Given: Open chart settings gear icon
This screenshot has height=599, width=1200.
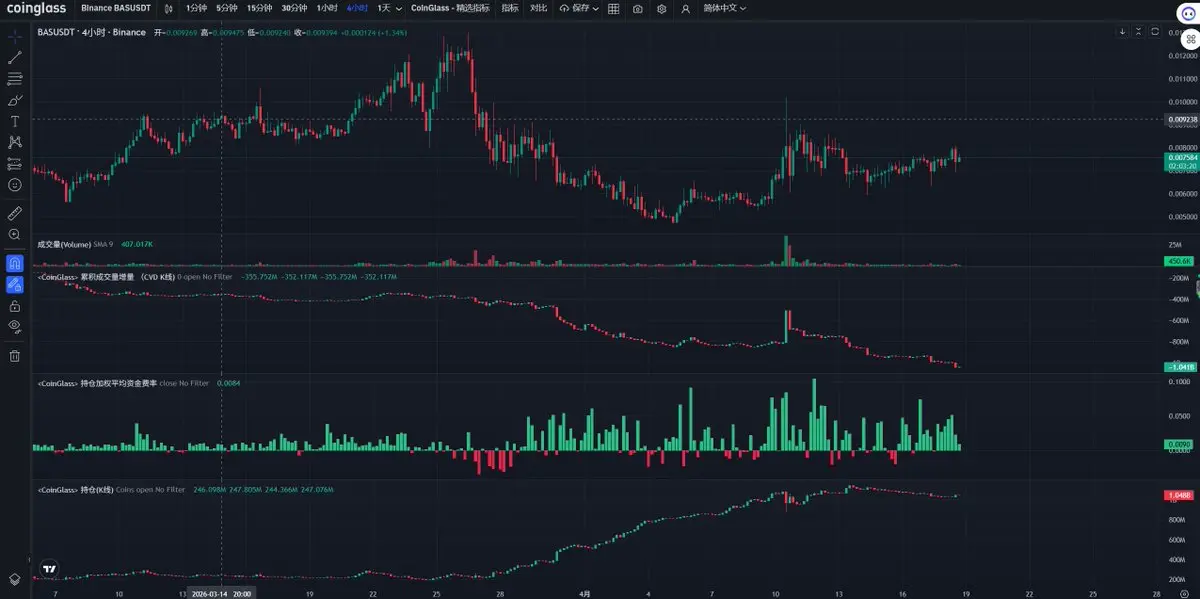Looking at the screenshot, I should [x=662, y=8].
